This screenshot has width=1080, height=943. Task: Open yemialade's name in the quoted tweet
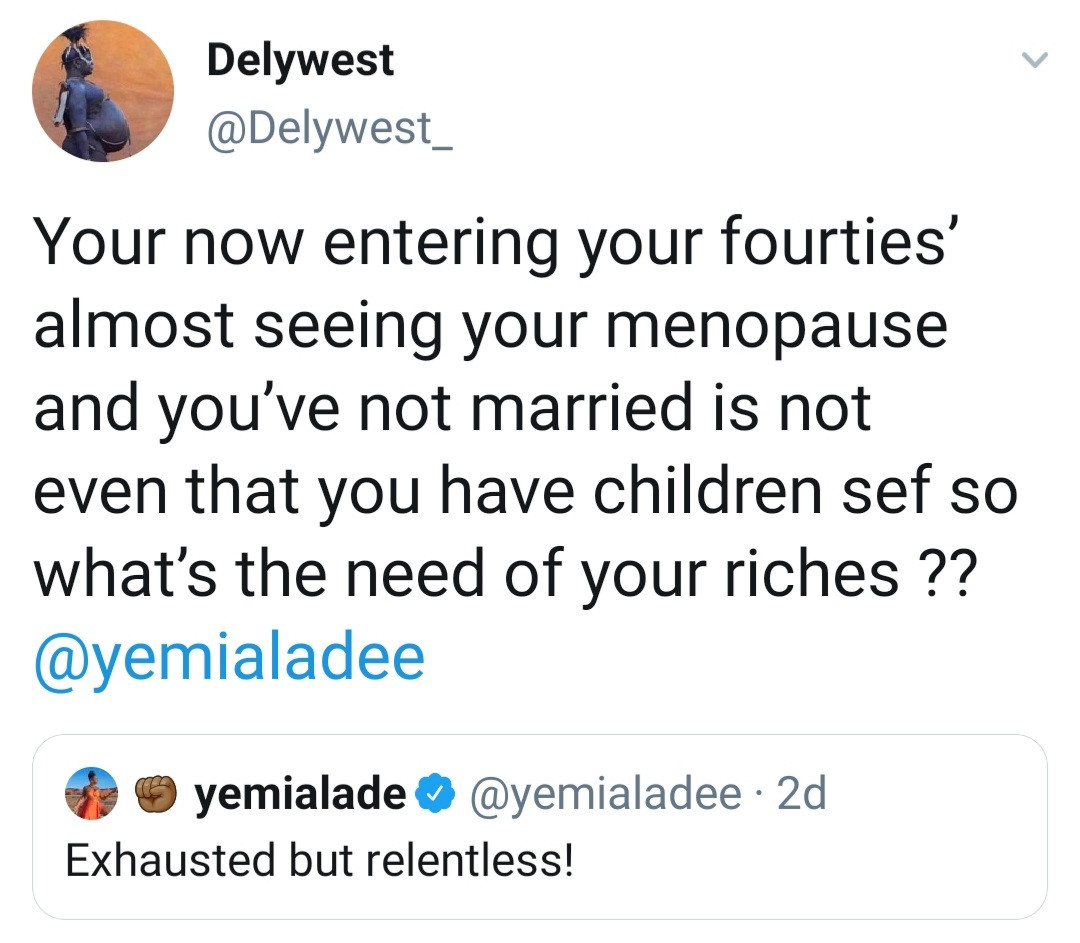[x=299, y=794]
